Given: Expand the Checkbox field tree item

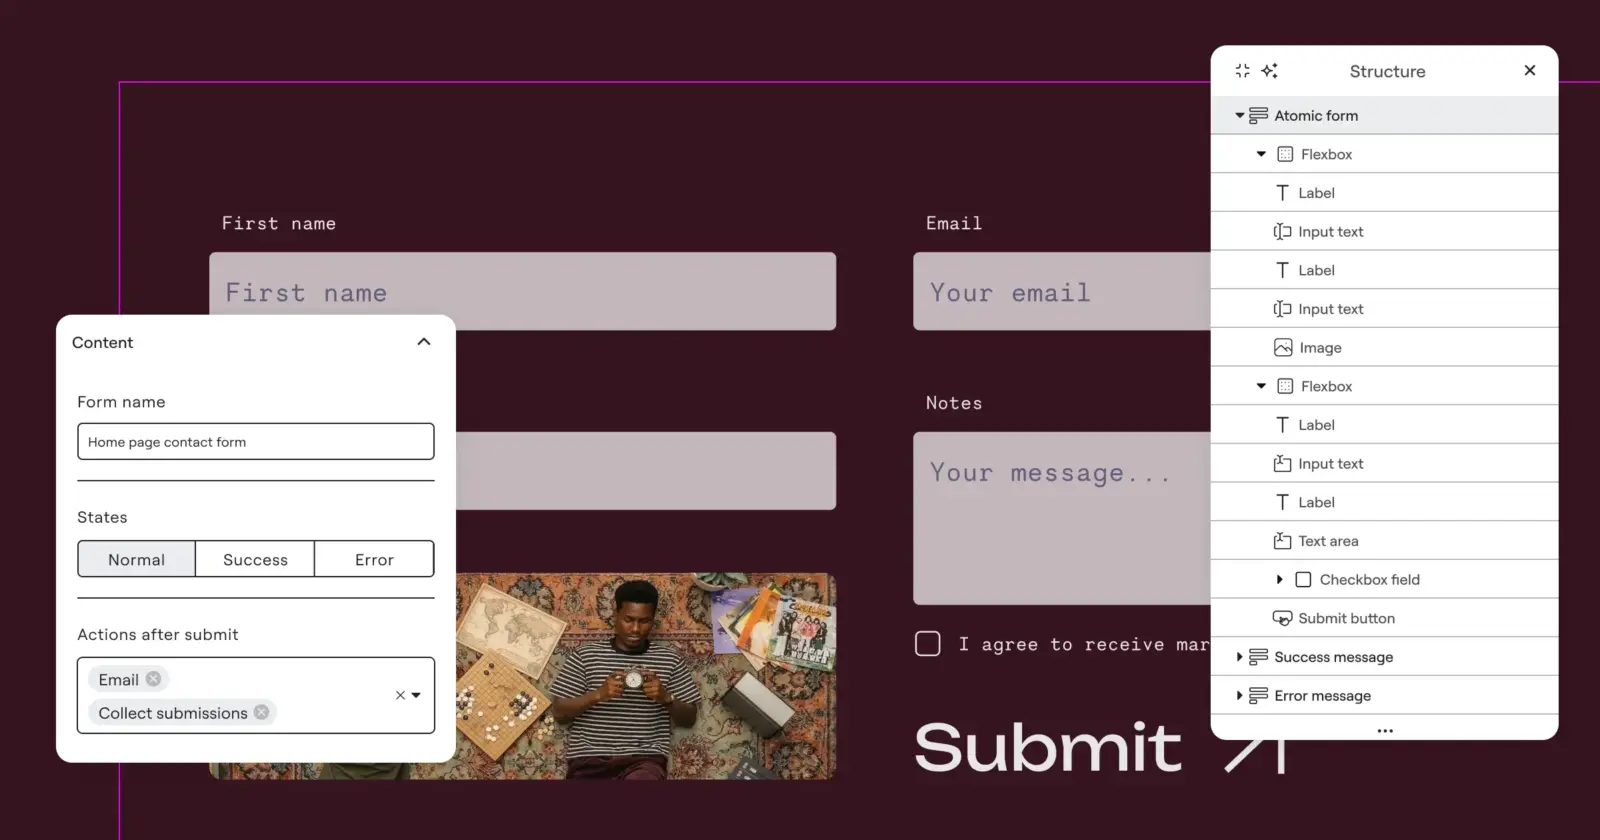Looking at the screenshot, I should (x=1279, y=580).
